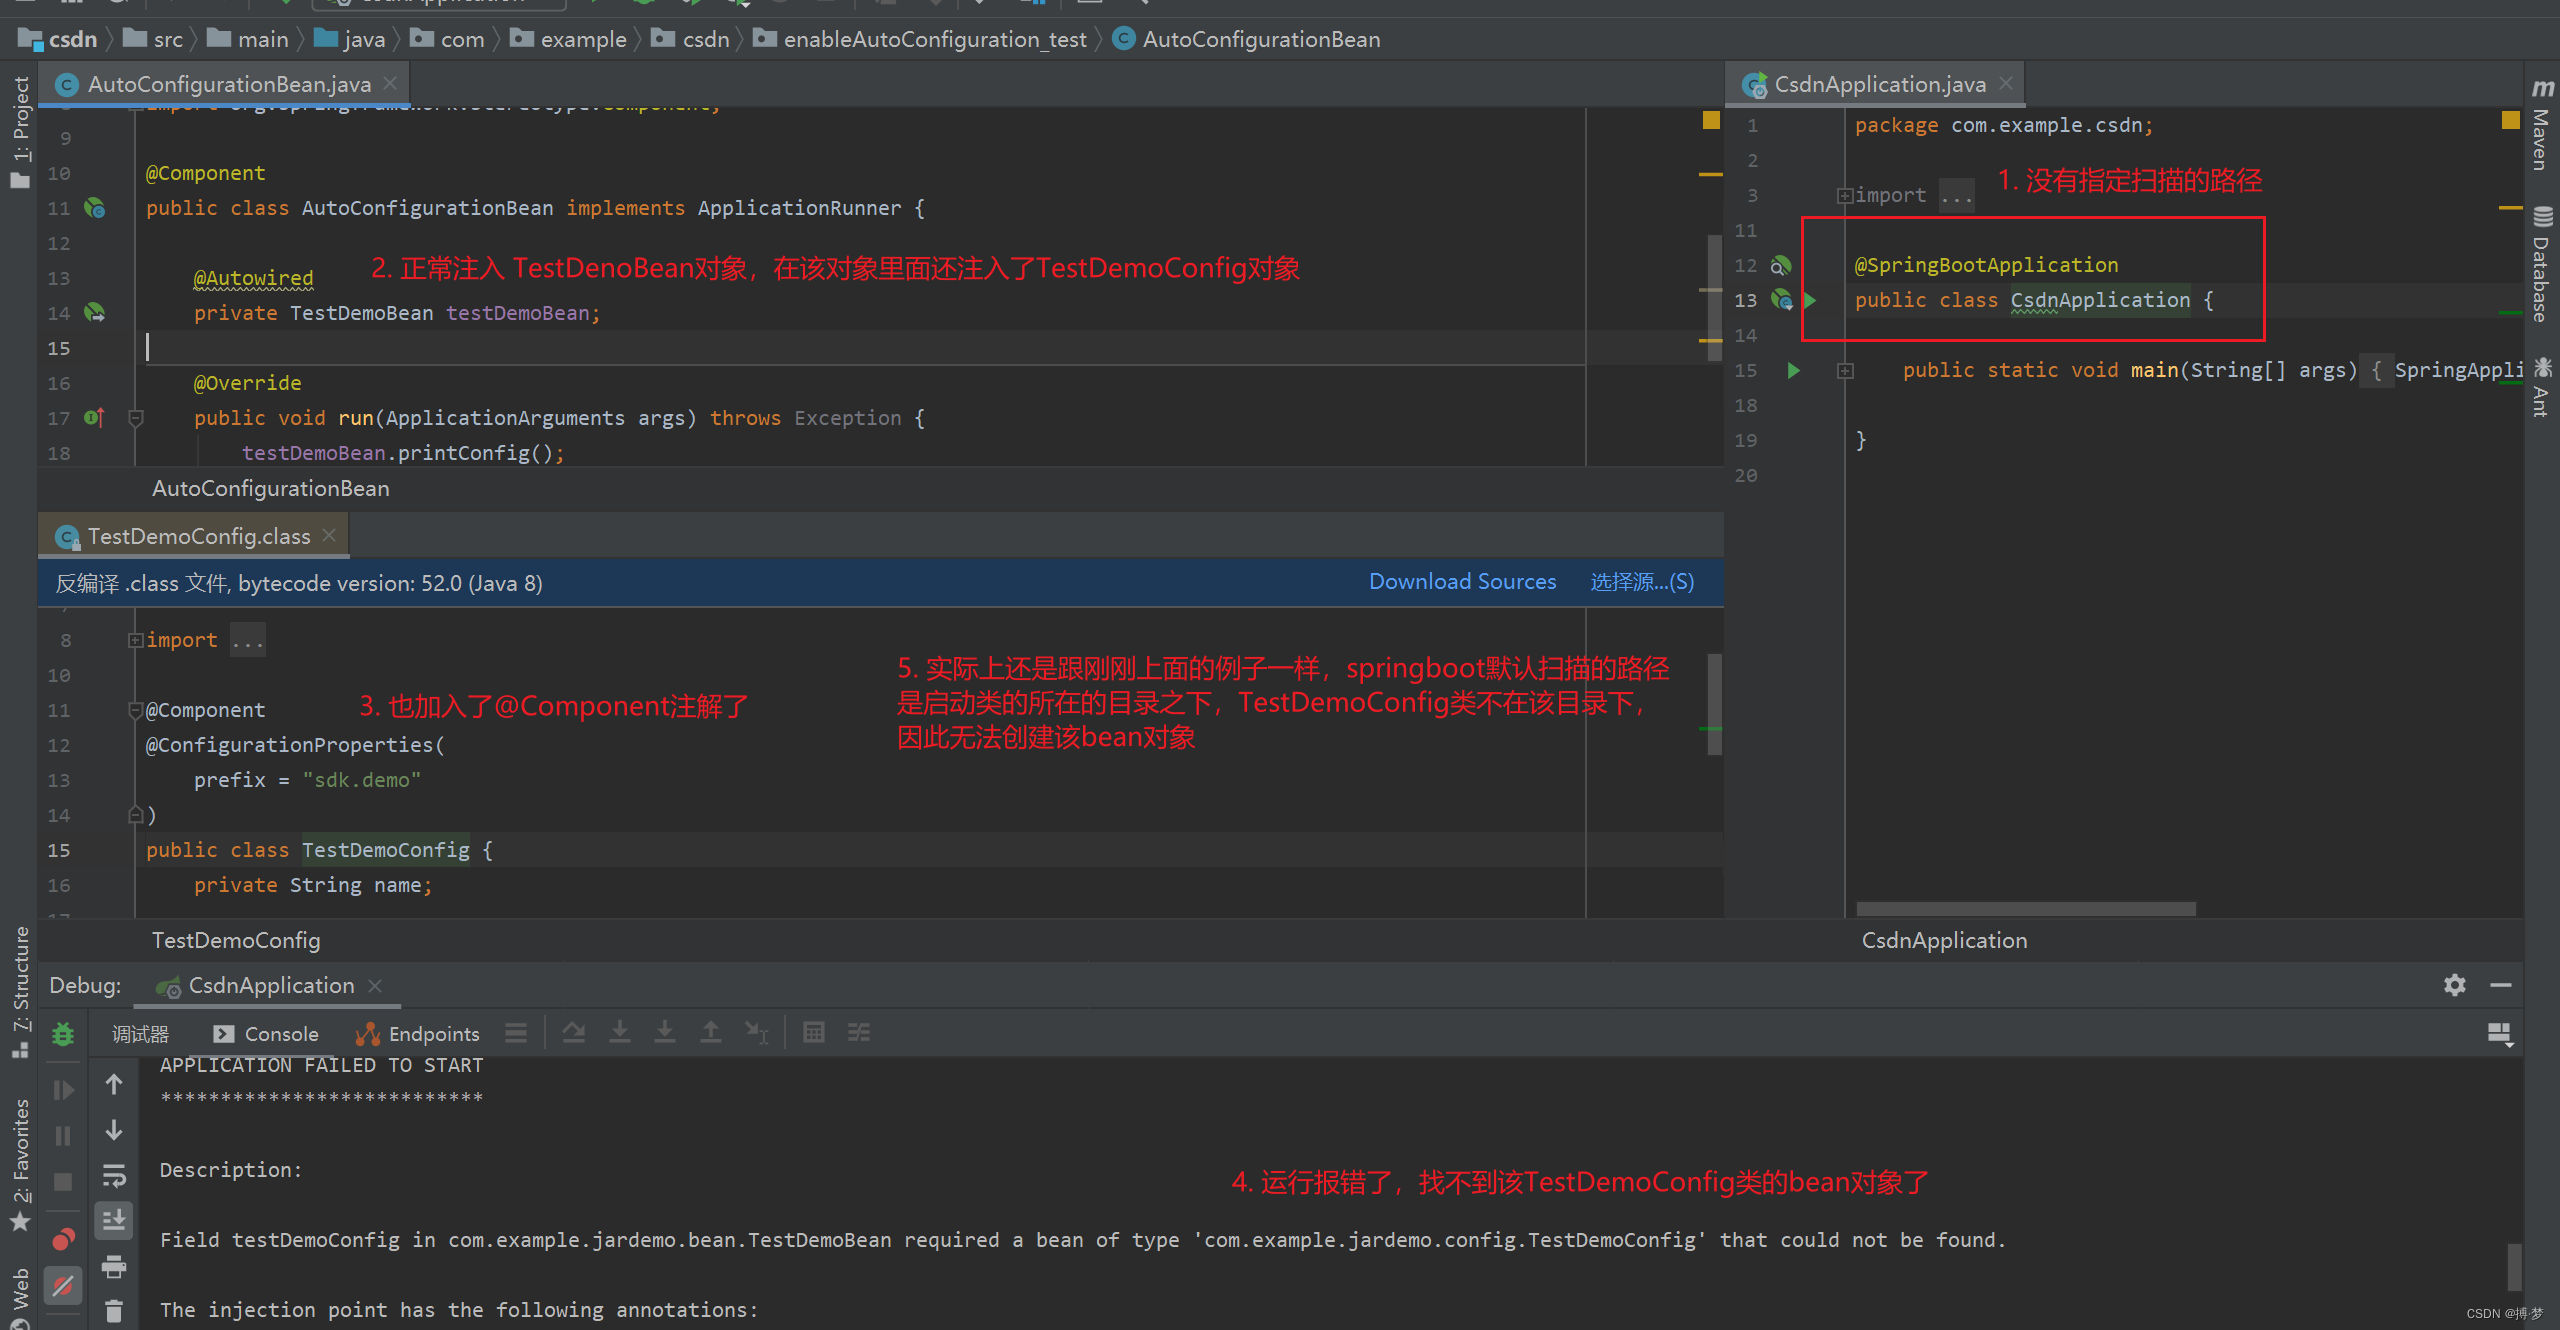Switch to Console tab
Screen dimensions: 2560x1330
click(x=266, y=1034)
